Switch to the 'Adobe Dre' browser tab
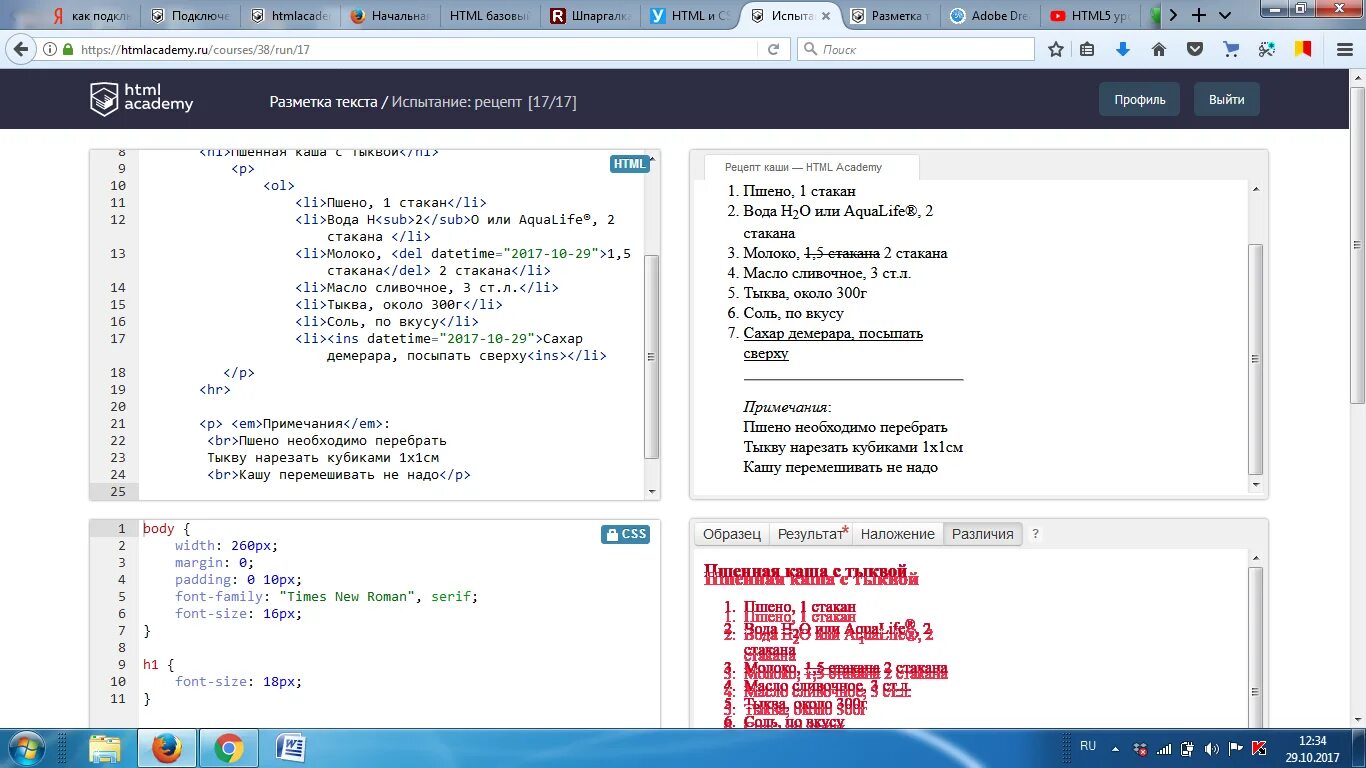This screenshot has height=768, width=1366. pos(990,16)
